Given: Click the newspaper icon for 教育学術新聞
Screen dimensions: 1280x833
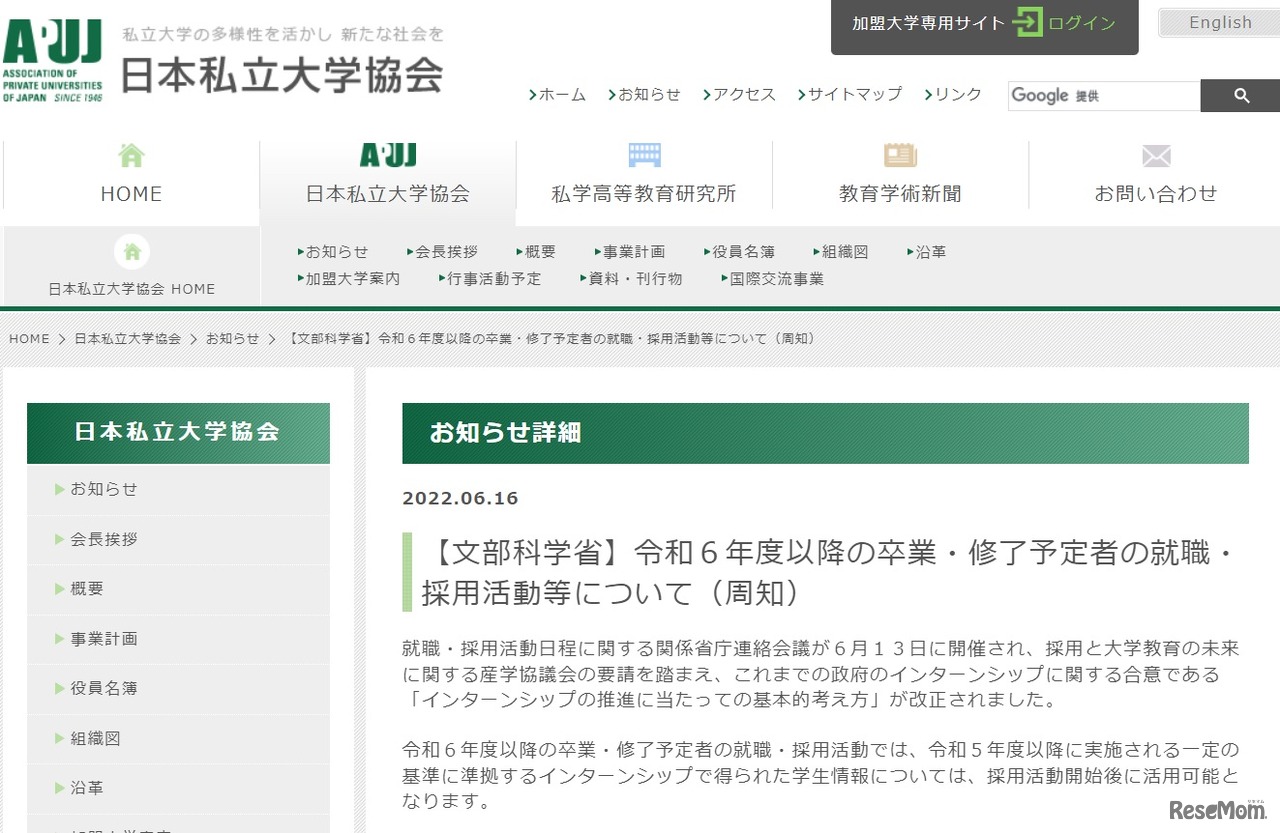Looking at the screenshot, I should (x=900, y=155).
